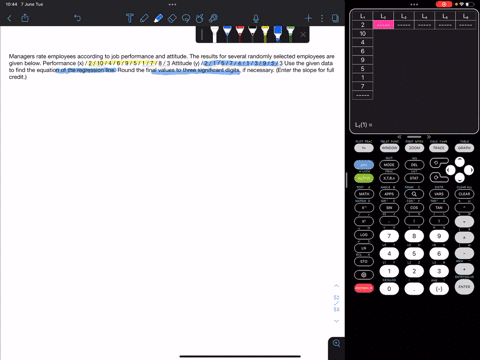Tap the SIN key
The width and height of the screenshot is (480, 360).
click(389, 208)
